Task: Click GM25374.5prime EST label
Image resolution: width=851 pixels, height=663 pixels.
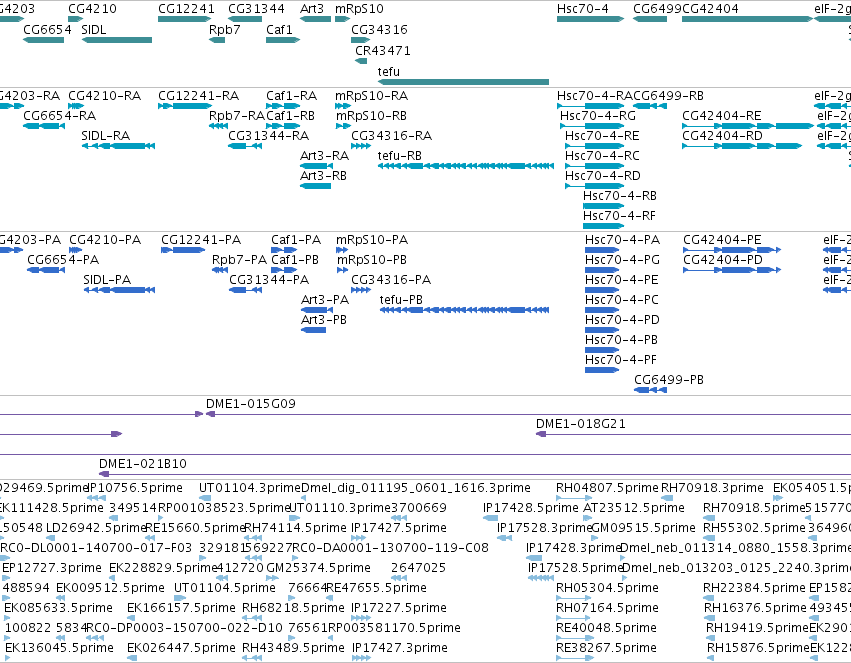Action: point(319,568)
